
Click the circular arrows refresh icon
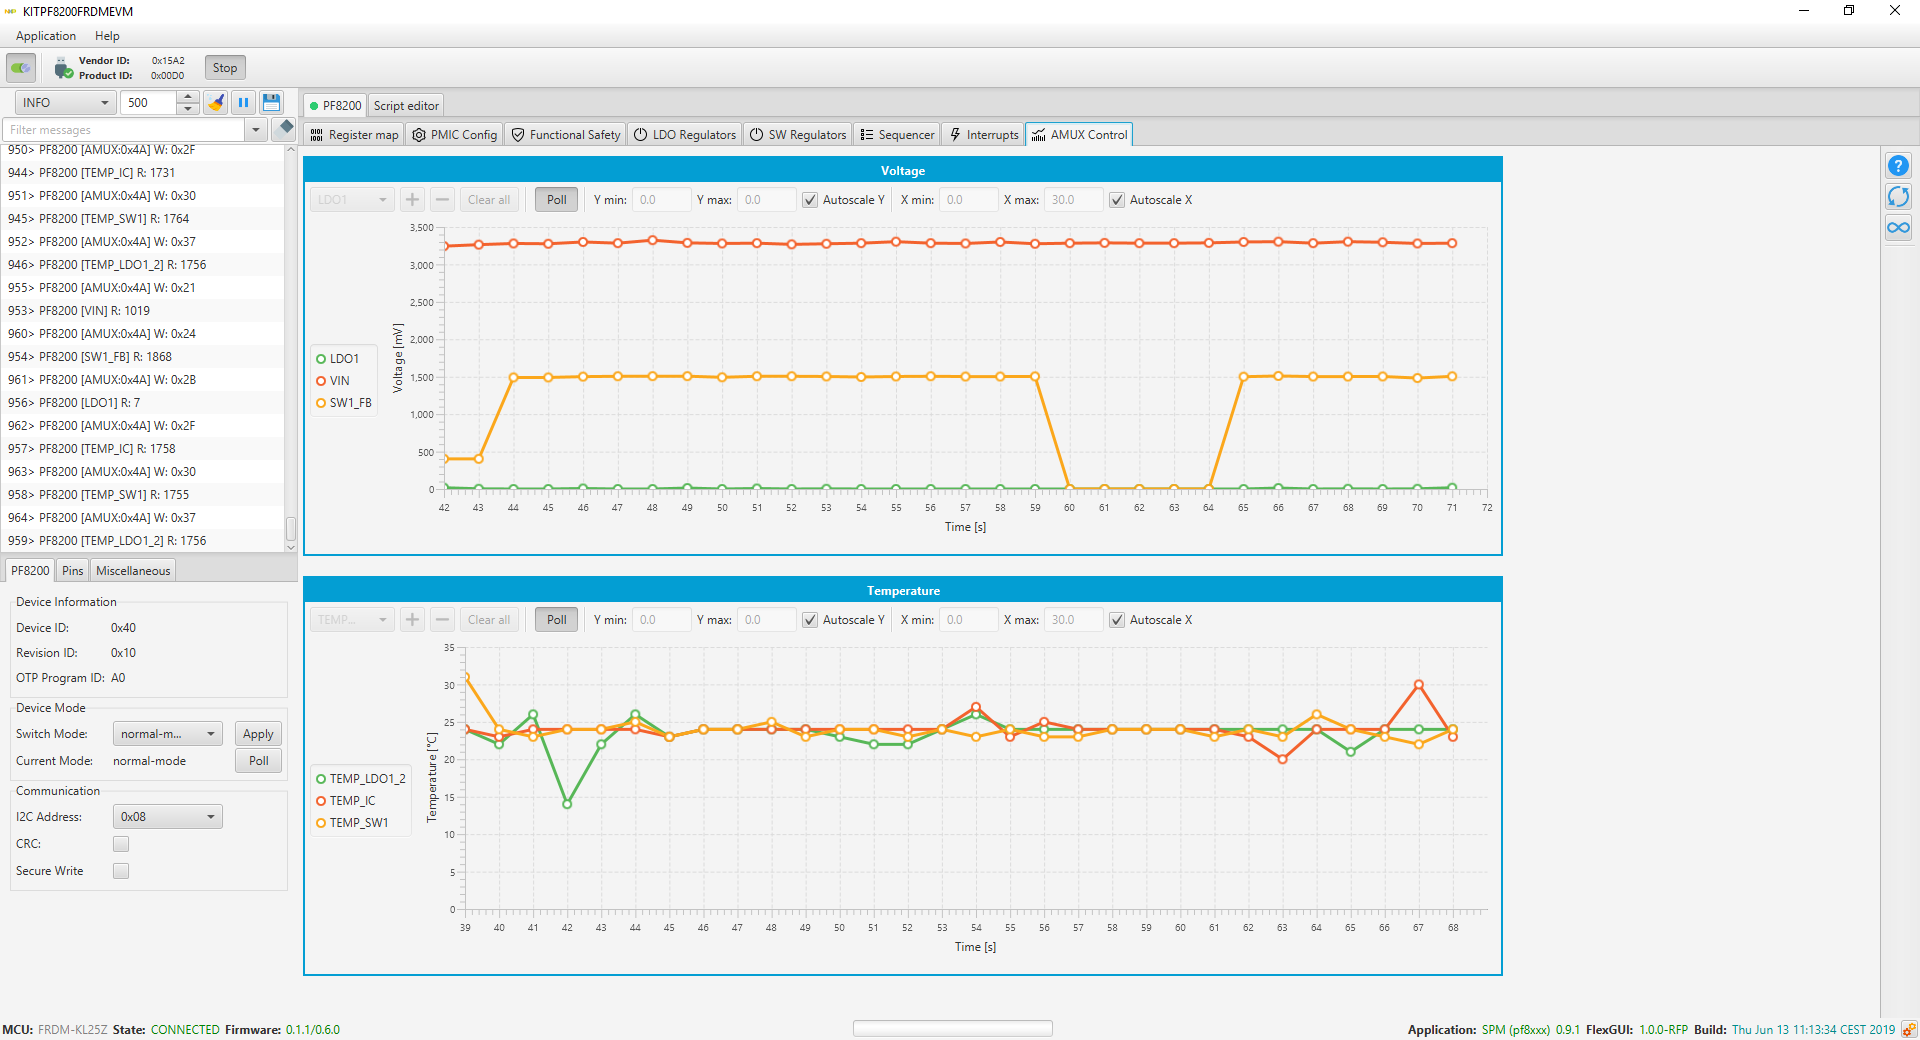click(x=1898, y=197)
